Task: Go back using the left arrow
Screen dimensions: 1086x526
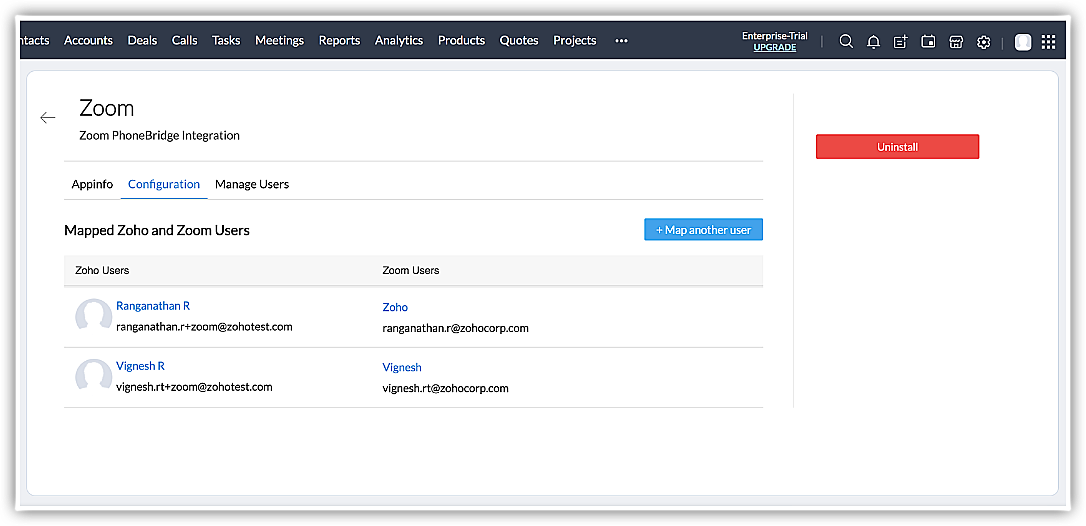Action: 48,117
